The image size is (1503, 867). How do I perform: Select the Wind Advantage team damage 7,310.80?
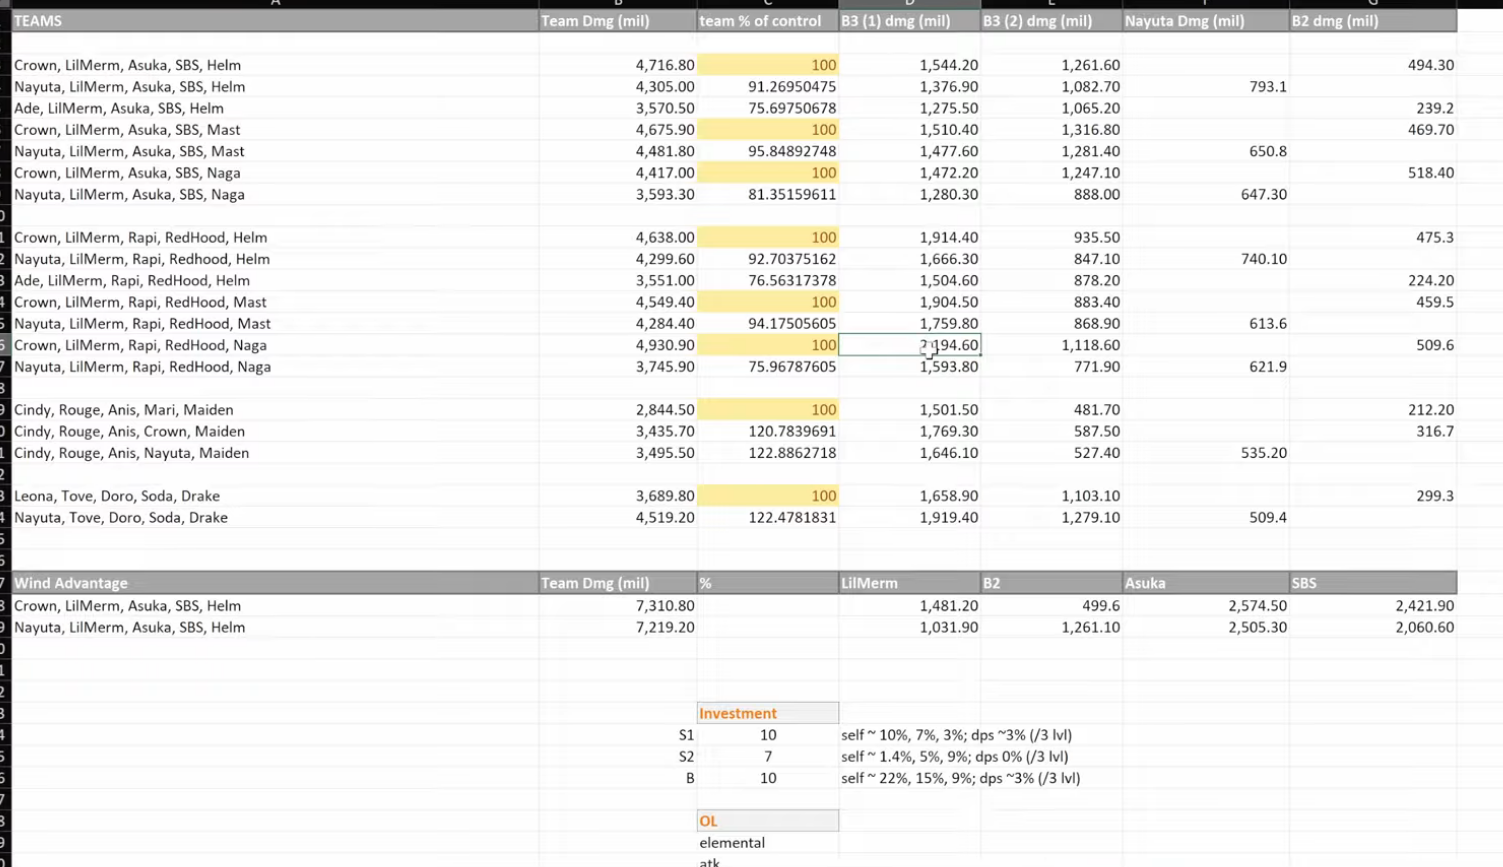(x=618, y=606)
